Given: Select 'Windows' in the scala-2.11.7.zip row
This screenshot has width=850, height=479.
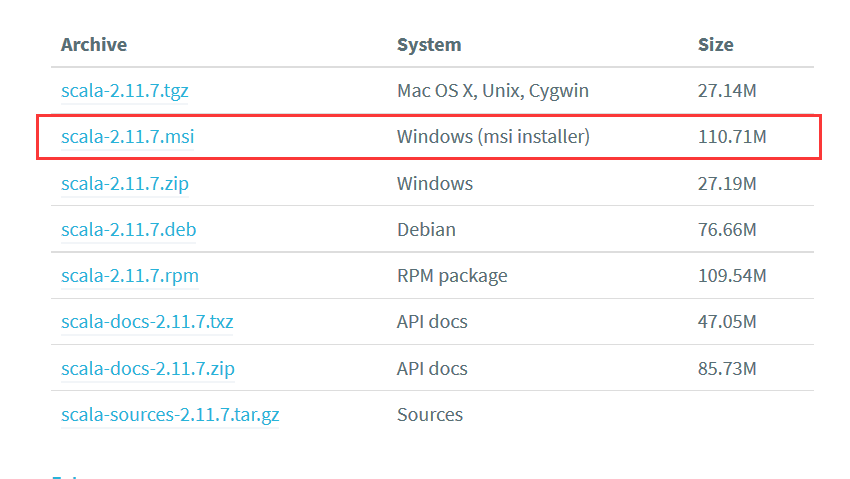Looking at the screenshot, I should coord(435,184).
